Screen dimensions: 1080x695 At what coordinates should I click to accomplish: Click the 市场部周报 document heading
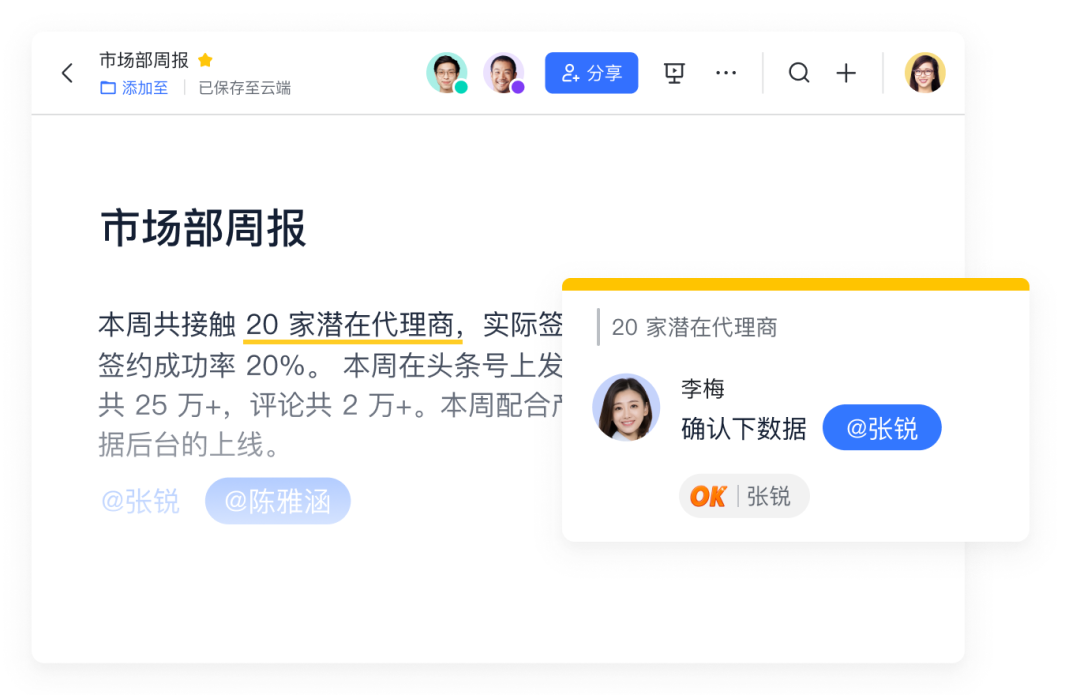pos(203,229)
